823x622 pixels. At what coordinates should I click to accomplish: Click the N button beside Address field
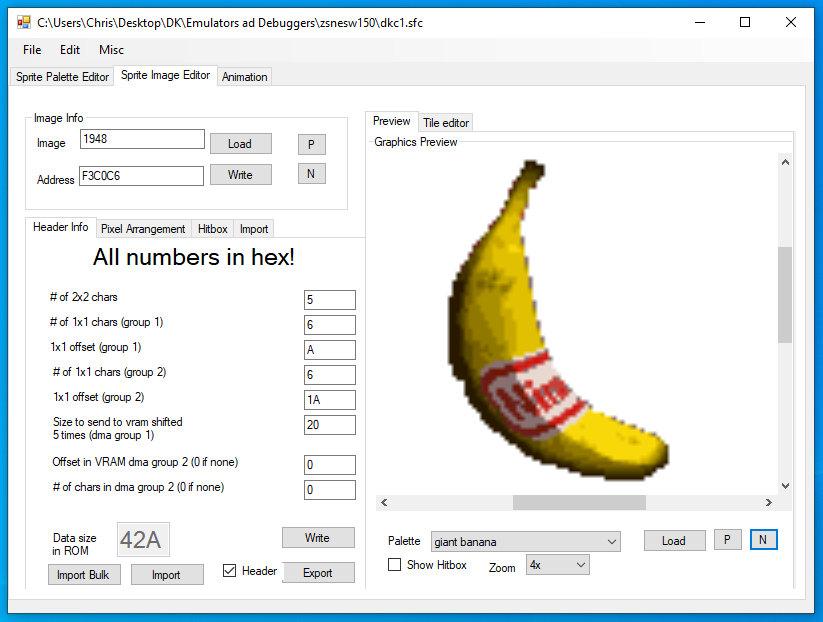[311, 174]
